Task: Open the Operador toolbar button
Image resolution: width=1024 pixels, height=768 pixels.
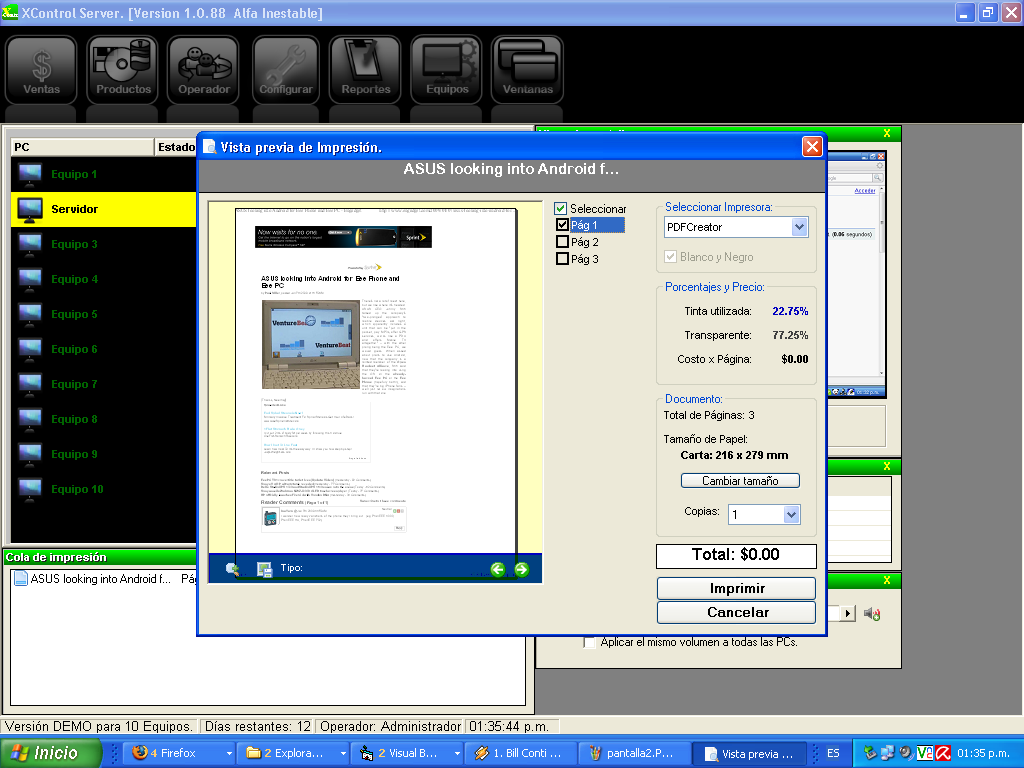Action: pyautogui.click(x=204, y=70)
